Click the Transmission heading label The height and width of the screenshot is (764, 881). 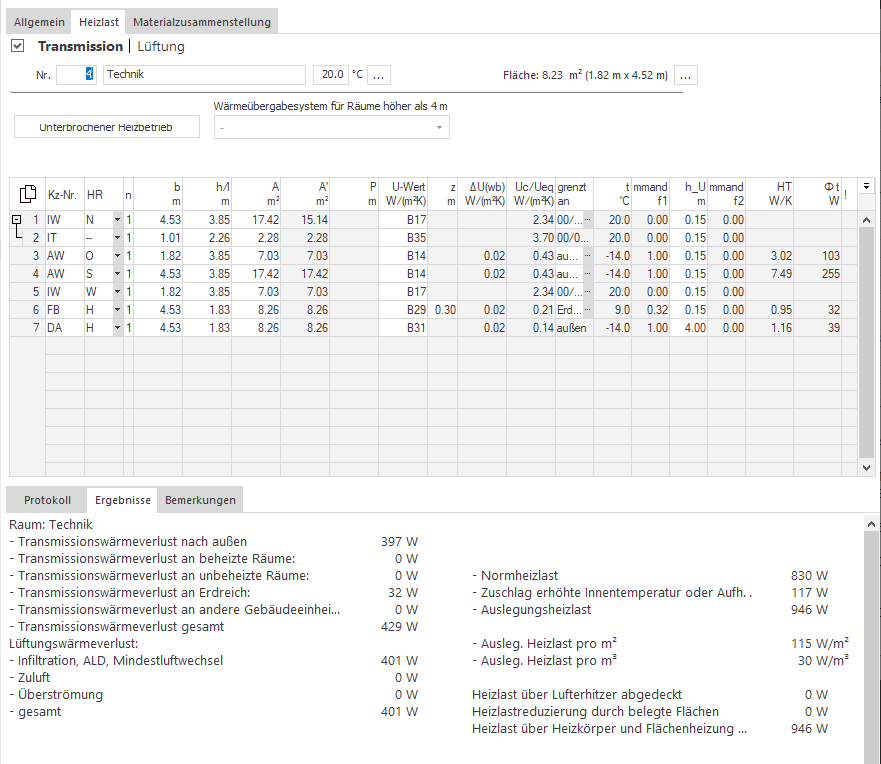coord(80,46)
